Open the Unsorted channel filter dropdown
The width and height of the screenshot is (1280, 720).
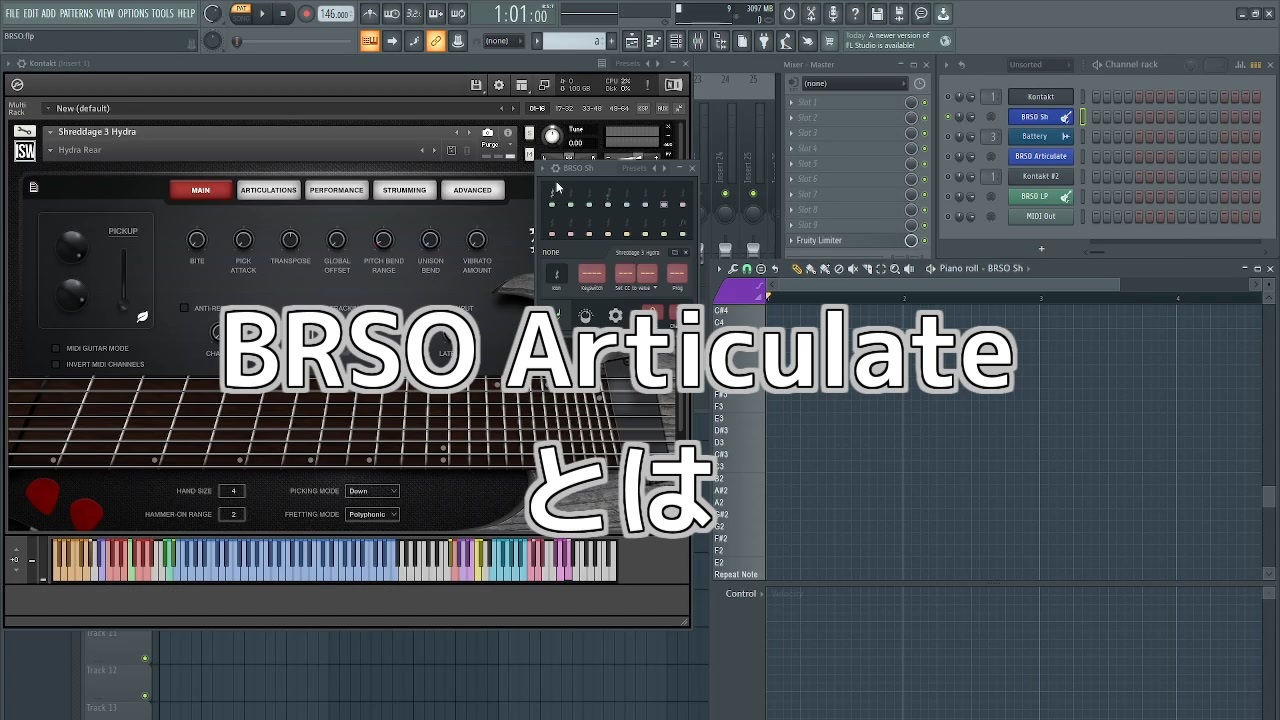[1039, 65]
